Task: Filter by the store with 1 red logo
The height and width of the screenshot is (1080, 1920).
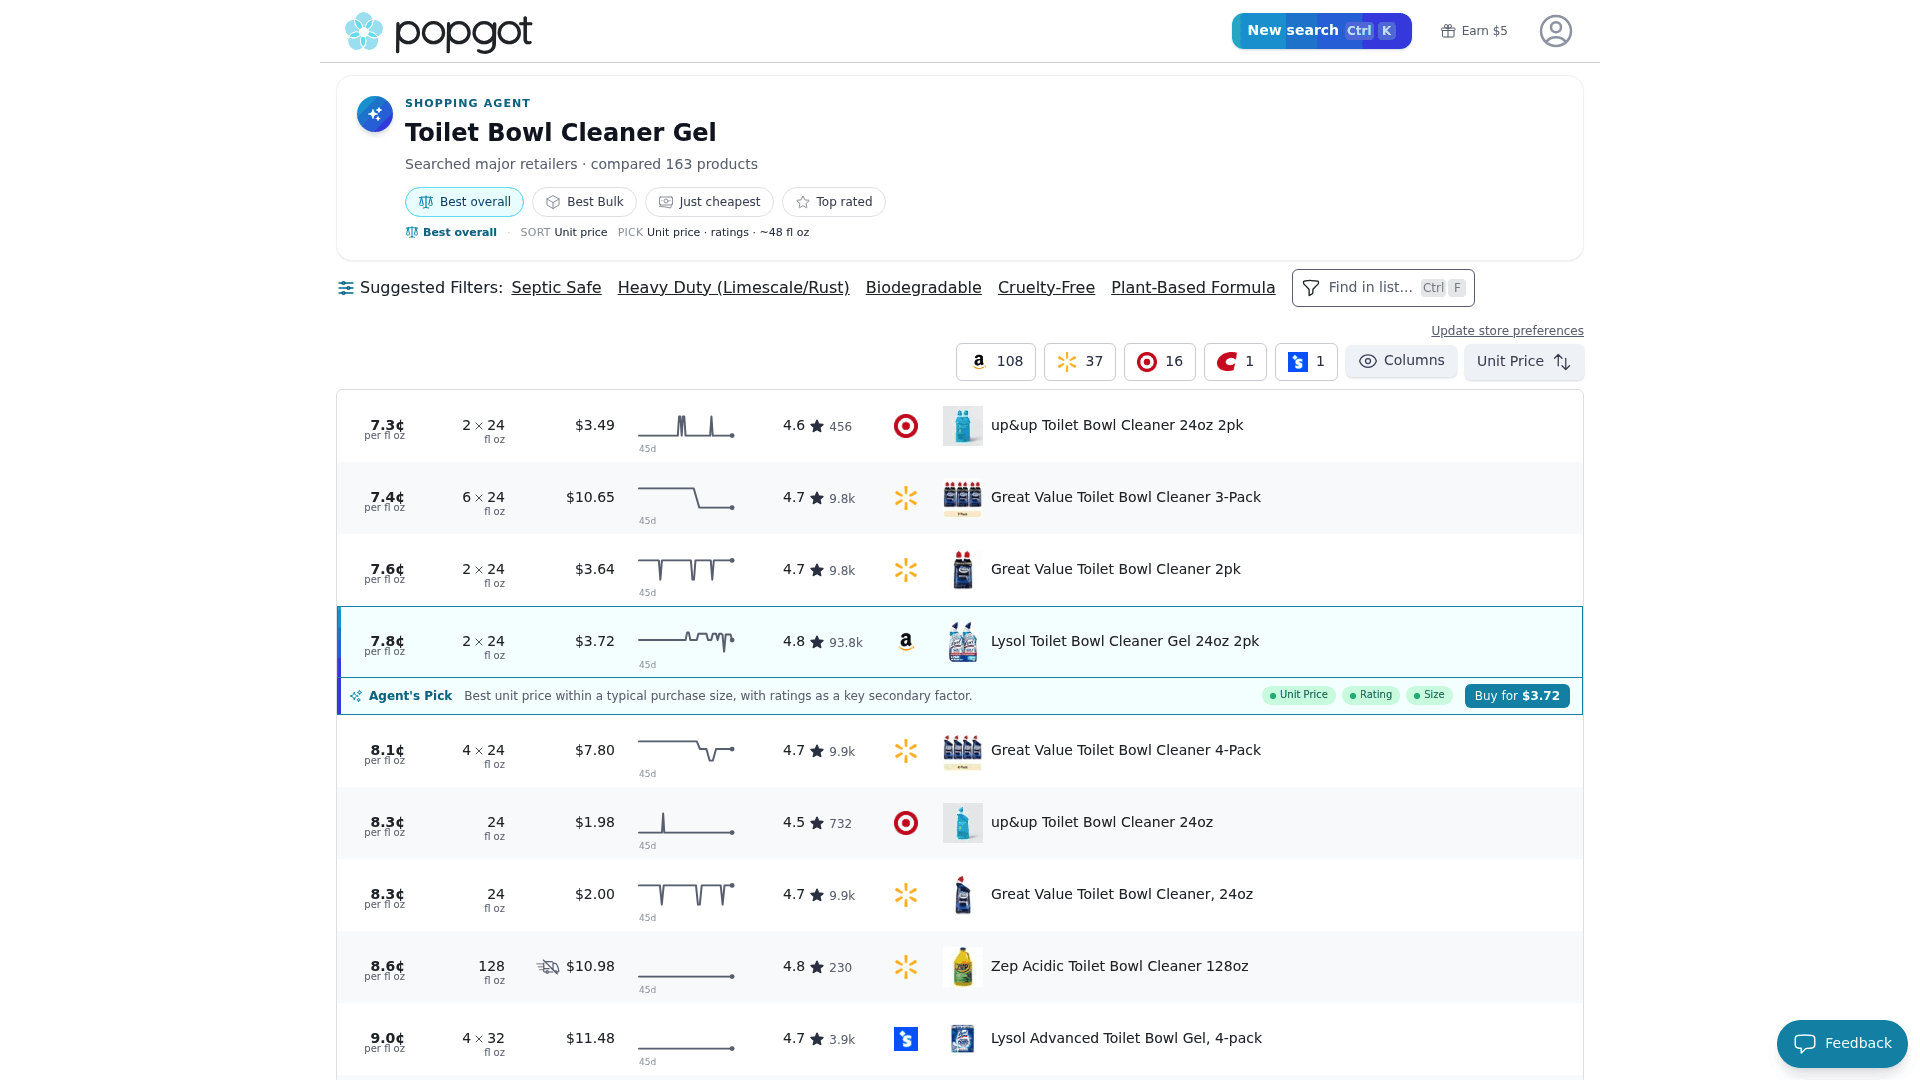Action: coord(1235,362)
